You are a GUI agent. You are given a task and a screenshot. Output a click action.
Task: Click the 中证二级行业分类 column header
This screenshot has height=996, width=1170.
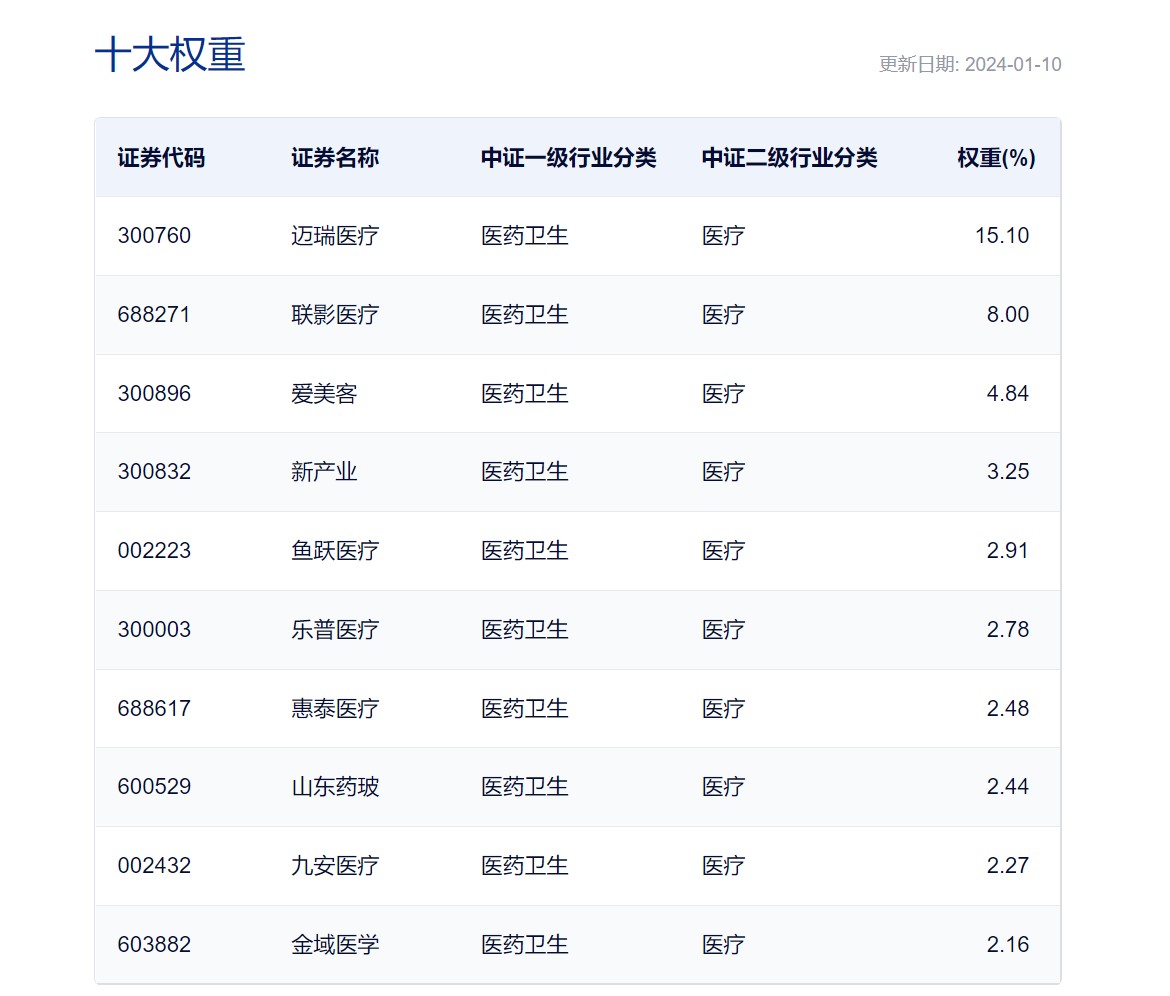click(x=789, y=157)
